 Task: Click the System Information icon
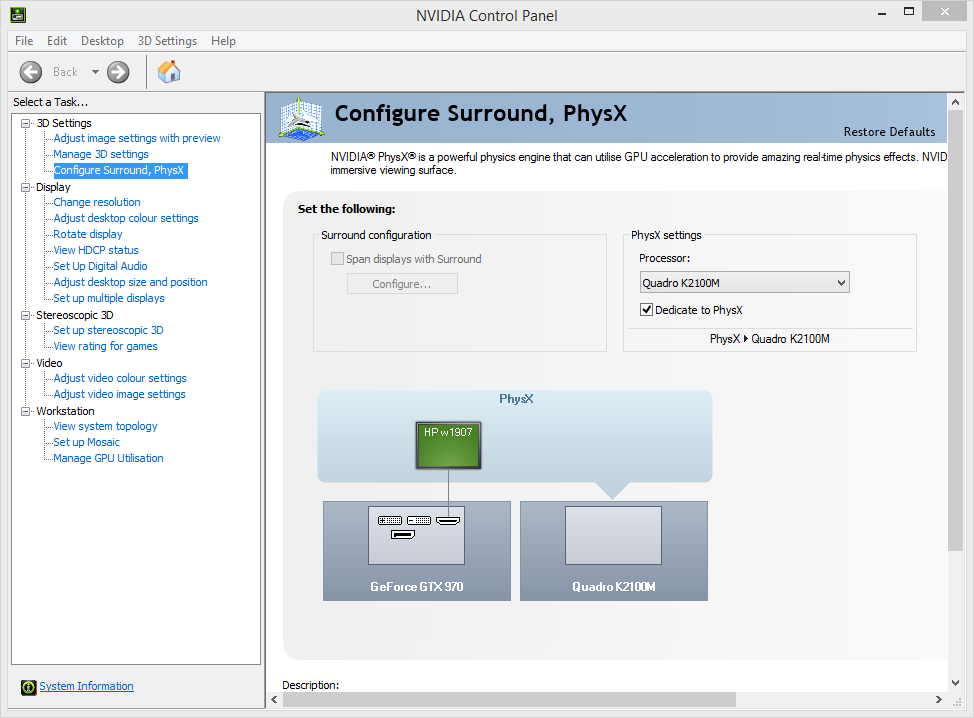[x=29, y=687]
